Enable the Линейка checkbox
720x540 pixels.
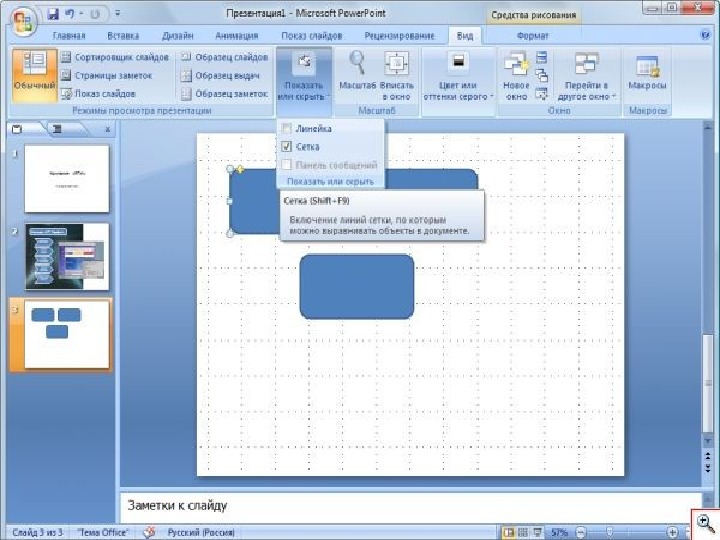click(287, 129)
